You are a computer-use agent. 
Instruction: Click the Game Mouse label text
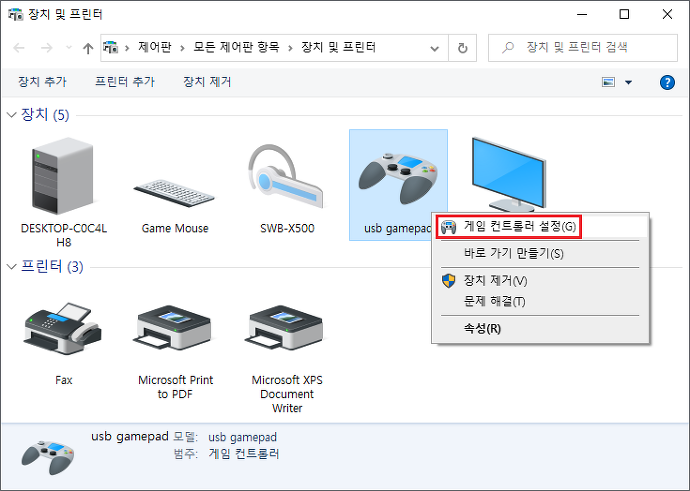[175, 228]
